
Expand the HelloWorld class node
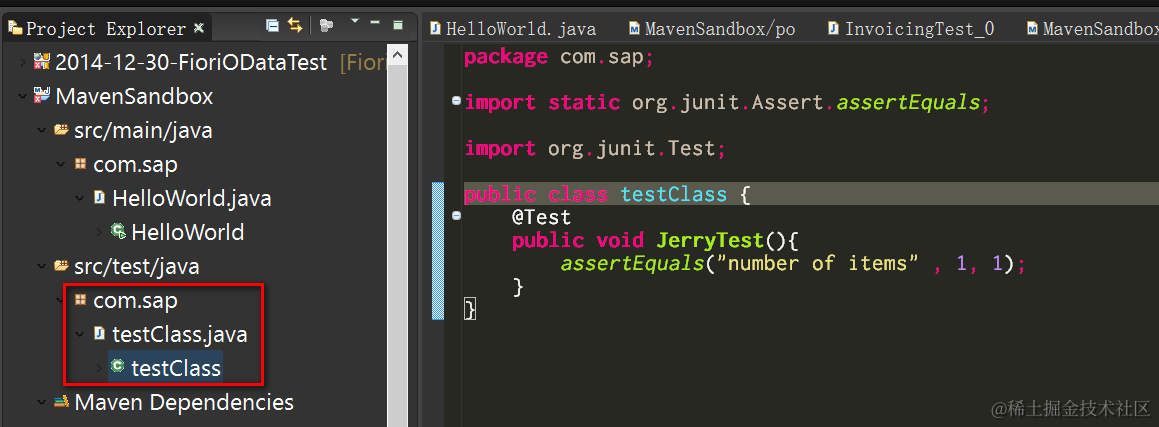coord(99,233)
